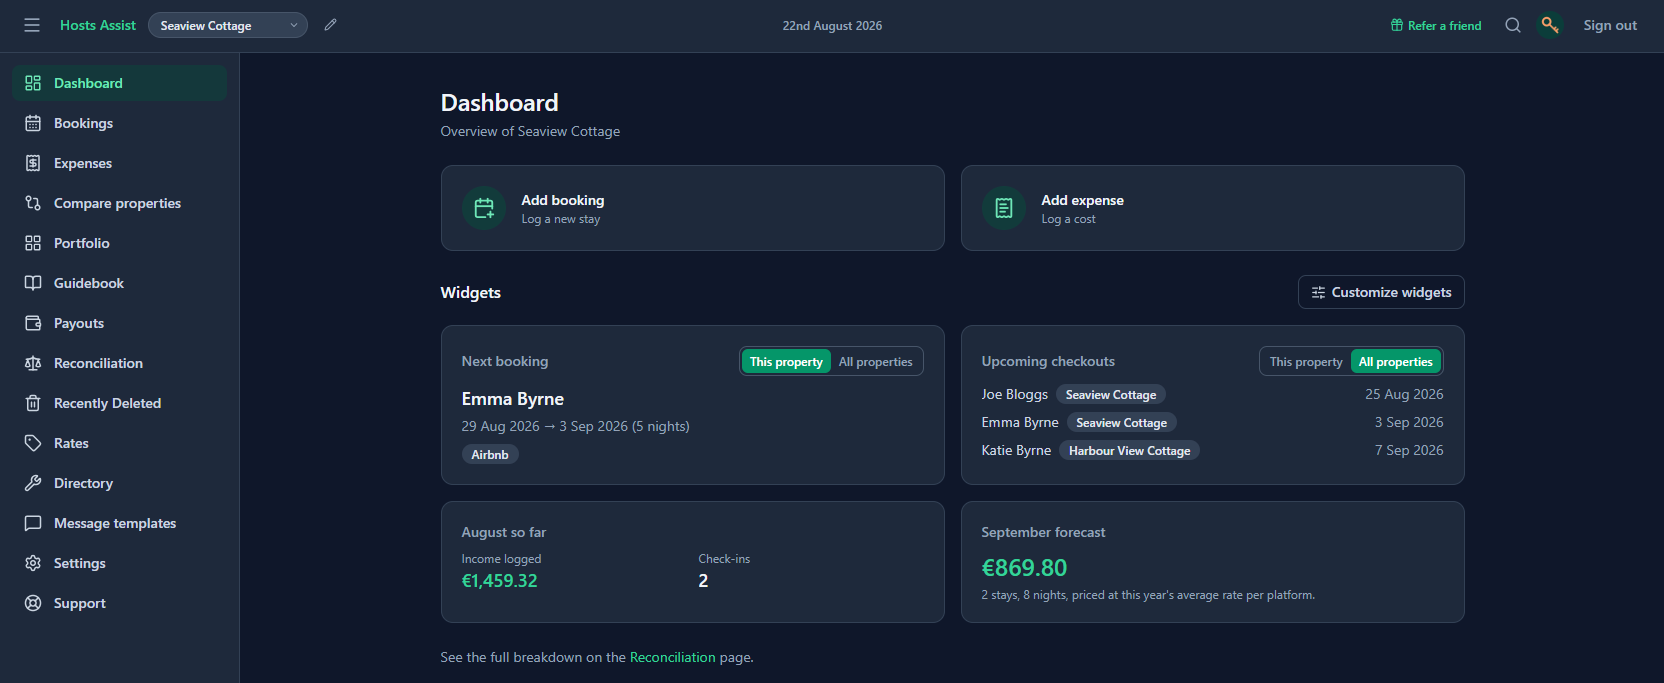The height and width of the screenshot is (683, 1664).
Task: Toggle the hamburger menu icon
Action: [32, 25]
